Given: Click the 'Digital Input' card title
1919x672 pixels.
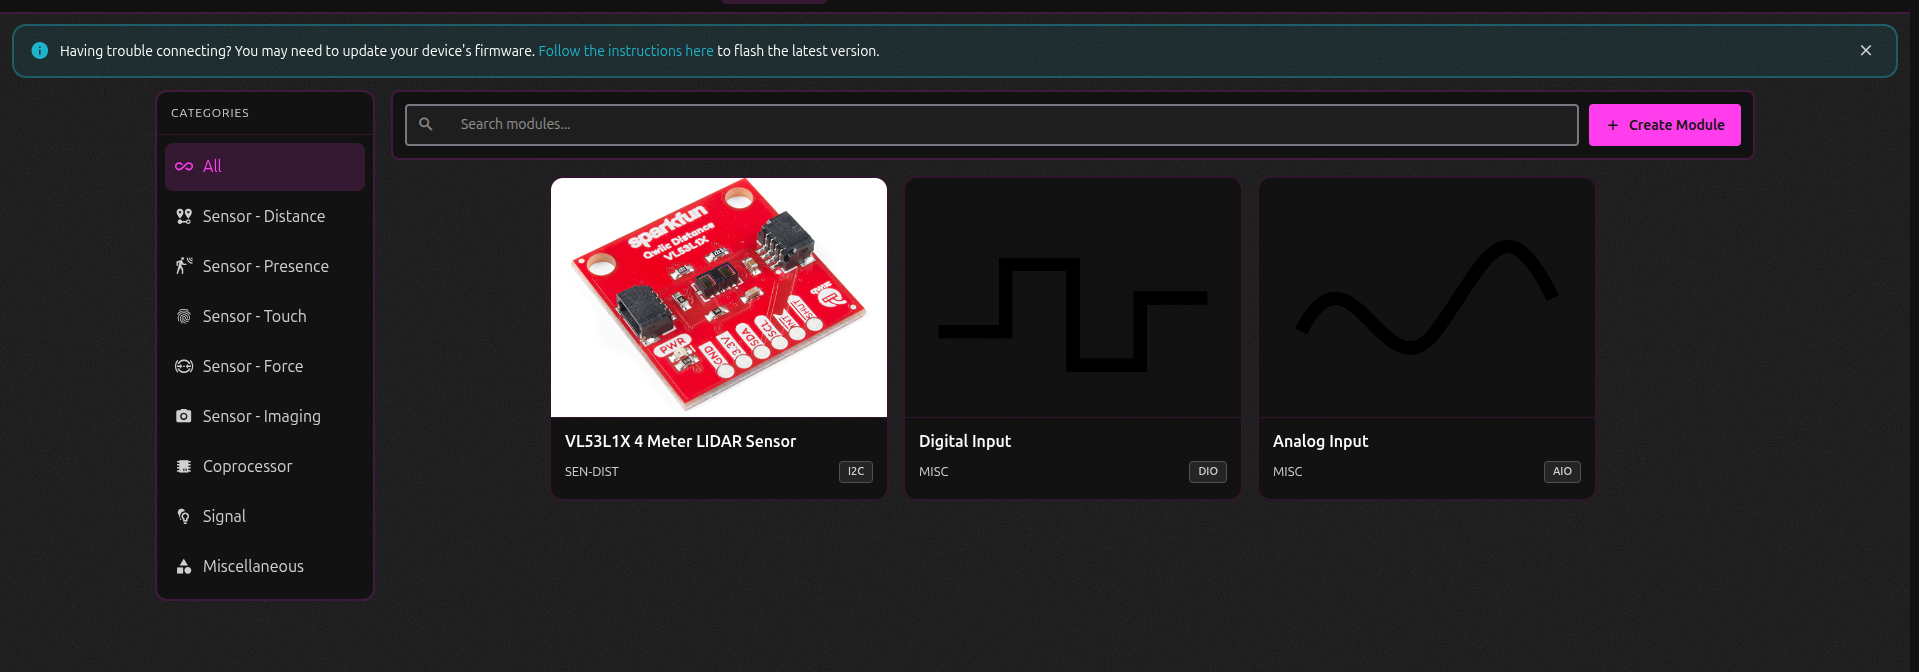Looking at the screenshot, I should pyautogui.click(x=965, y=441).
